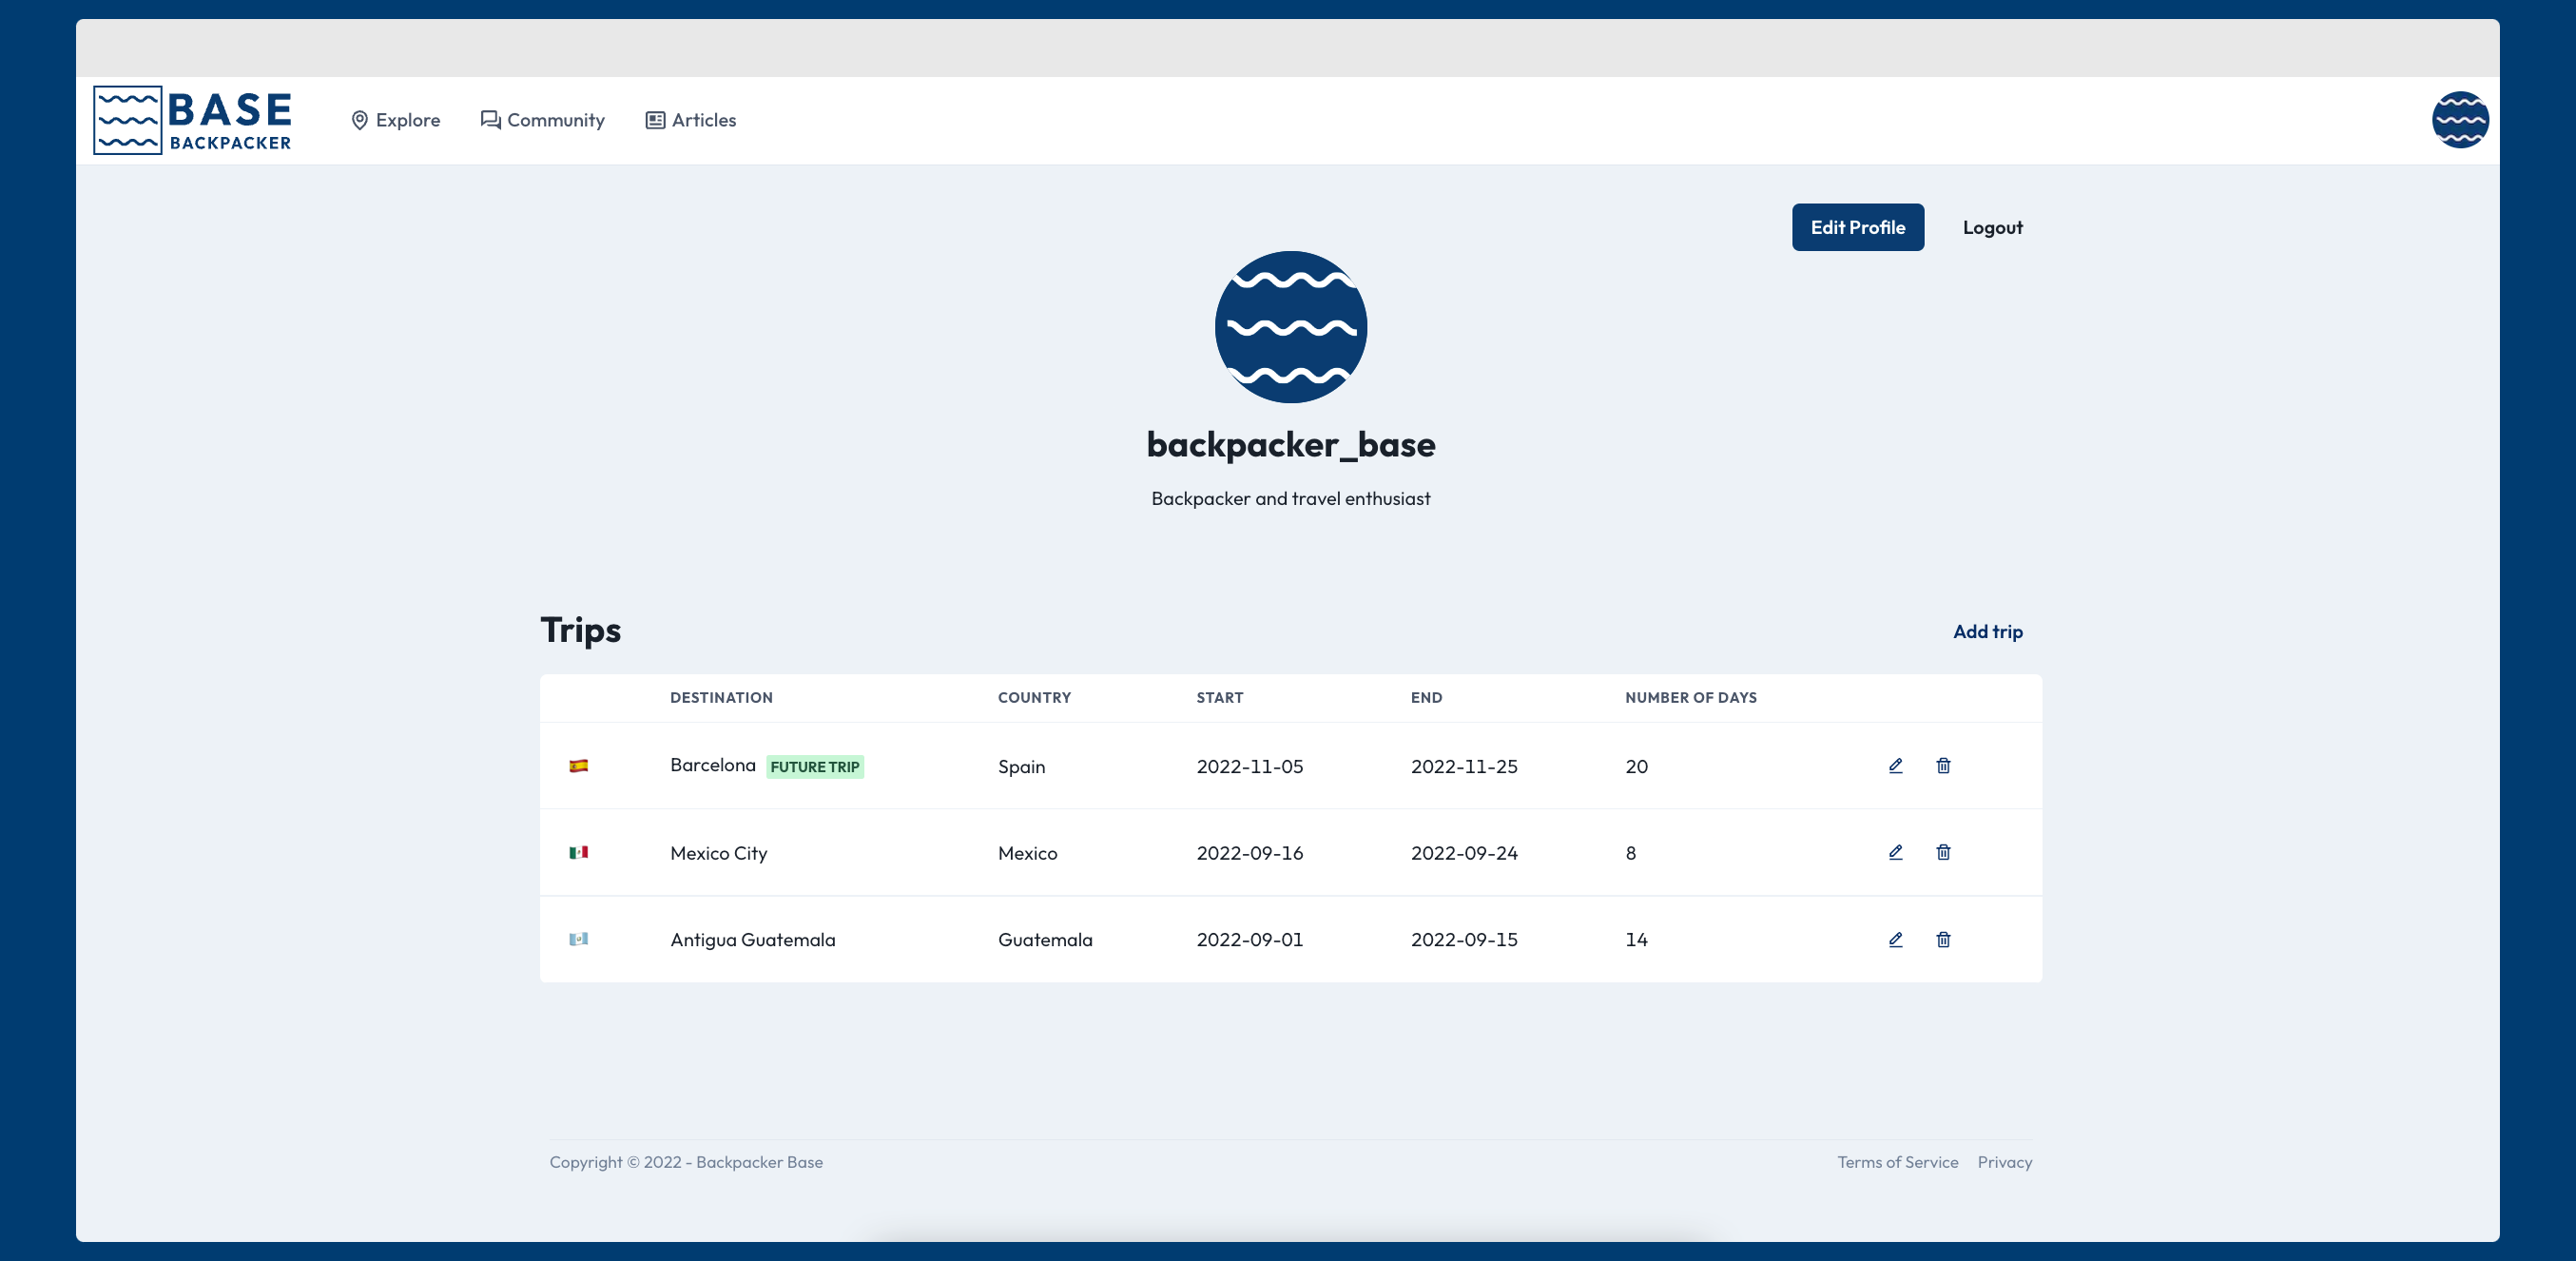Click the Add trip link
Screen dimensions: 2576x1261
(1987, 631)
